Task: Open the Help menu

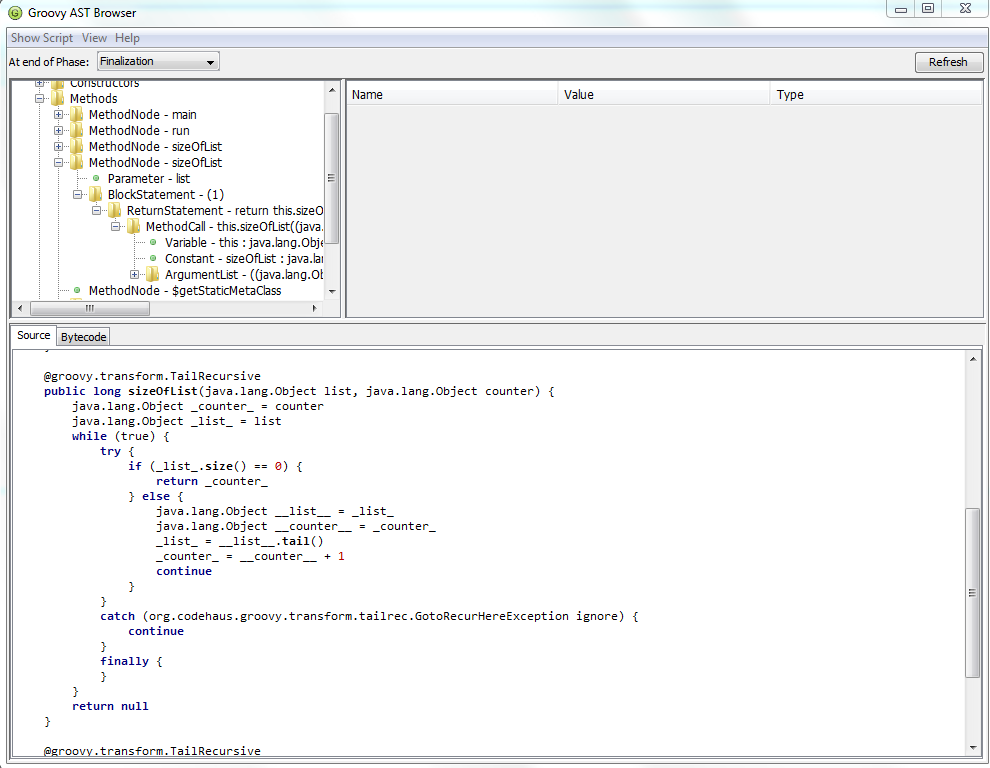Action: 127,38
